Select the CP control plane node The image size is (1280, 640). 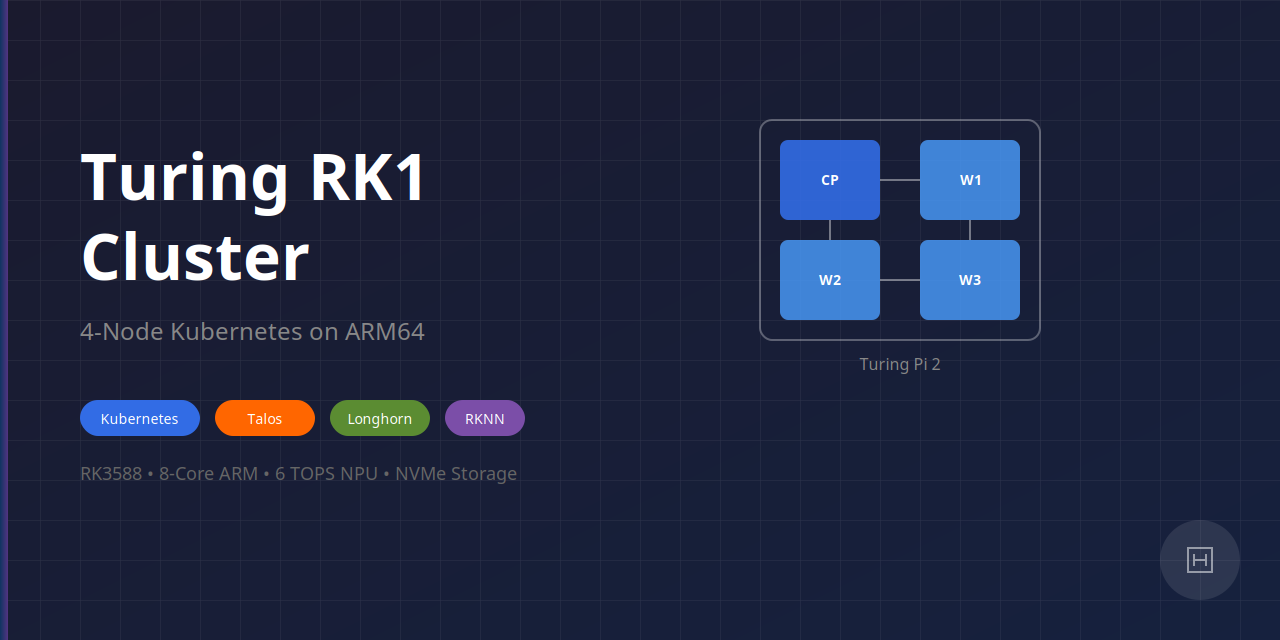click(x=830, y=180)
